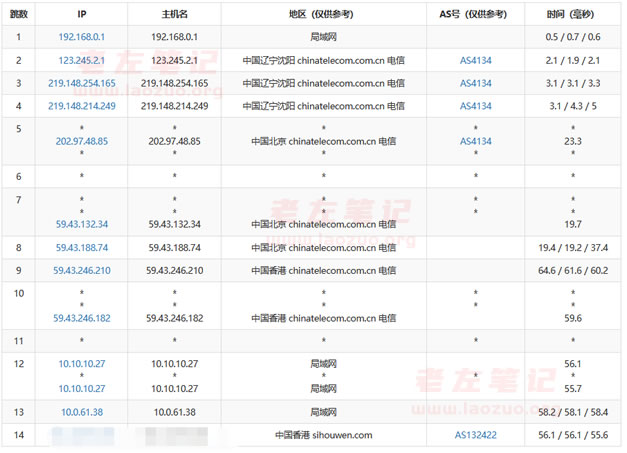Click the blue 123.245.2.1 IP link
Viewport: 627px width, 453px height.
pyautogui.click(x=82, y=60)
